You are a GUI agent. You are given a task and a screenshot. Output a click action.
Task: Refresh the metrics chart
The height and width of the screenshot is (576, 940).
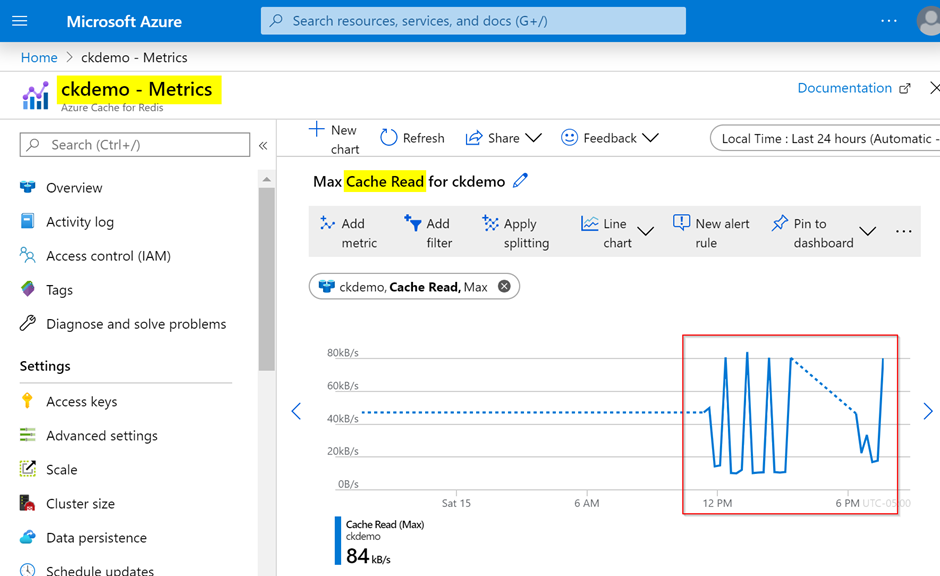[x=412, y=138]
